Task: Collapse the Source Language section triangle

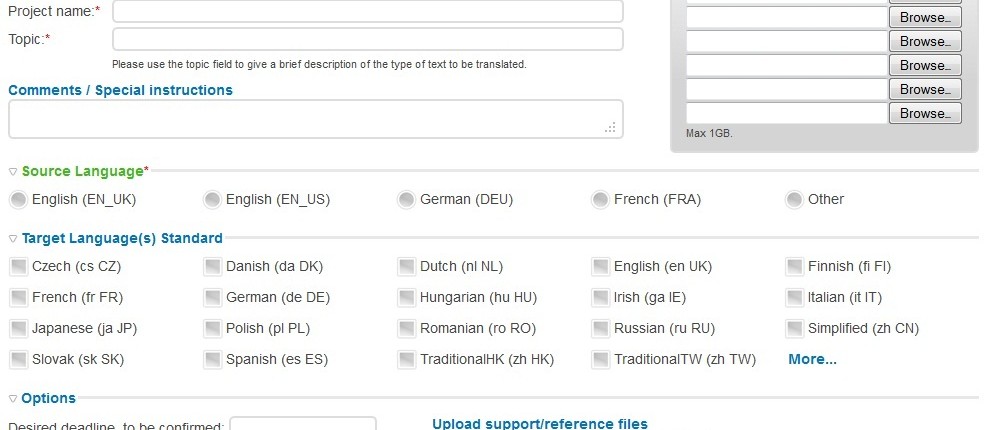Action: (13, 172)
